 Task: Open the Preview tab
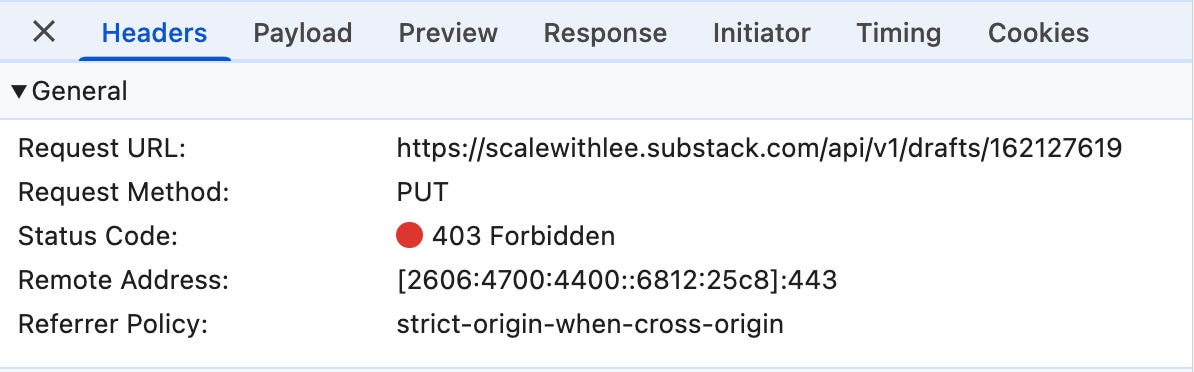(448, 33)
